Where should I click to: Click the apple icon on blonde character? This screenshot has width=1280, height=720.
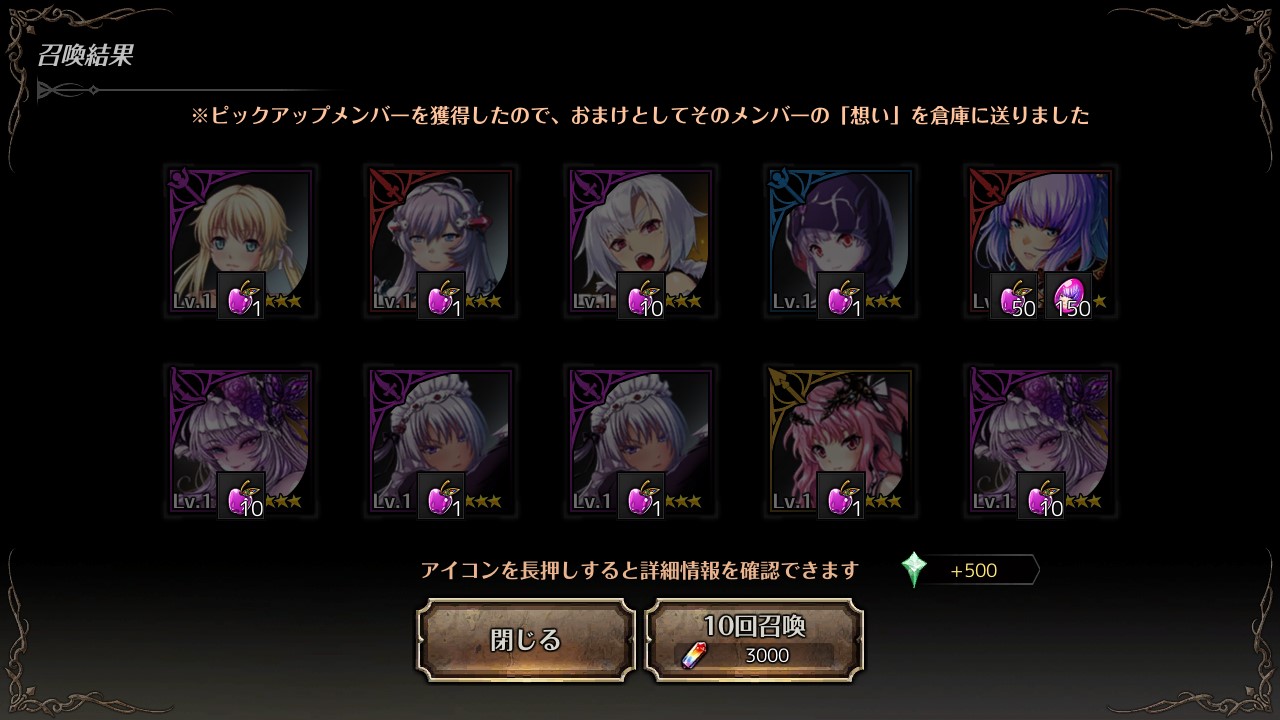pyautogui.click(x=241, y=296)
